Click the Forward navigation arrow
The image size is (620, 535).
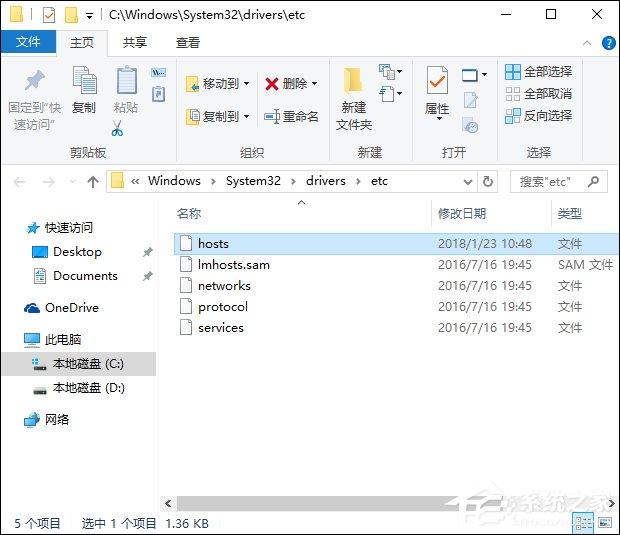pos(49,182)
